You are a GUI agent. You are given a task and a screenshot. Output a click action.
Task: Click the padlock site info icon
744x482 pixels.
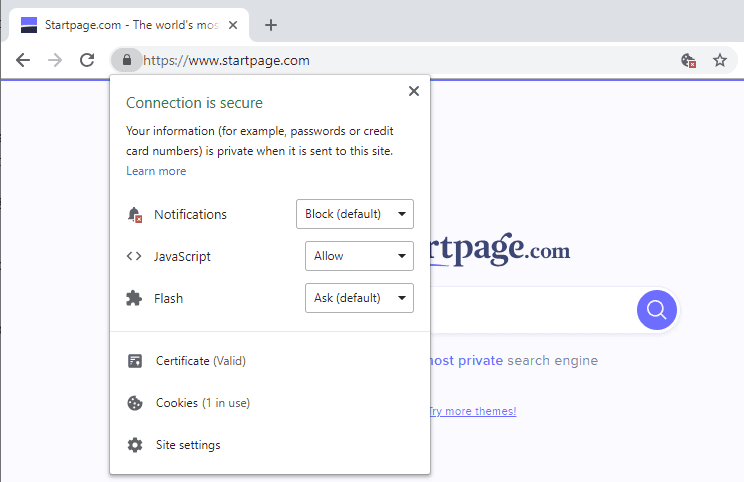127,60
